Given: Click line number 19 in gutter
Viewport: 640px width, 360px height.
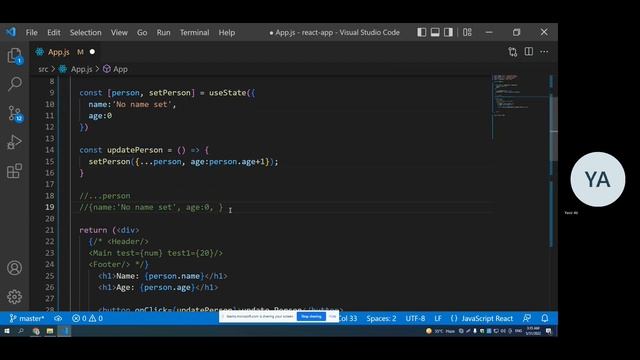Looking at the screenshot, I should 49,207.
